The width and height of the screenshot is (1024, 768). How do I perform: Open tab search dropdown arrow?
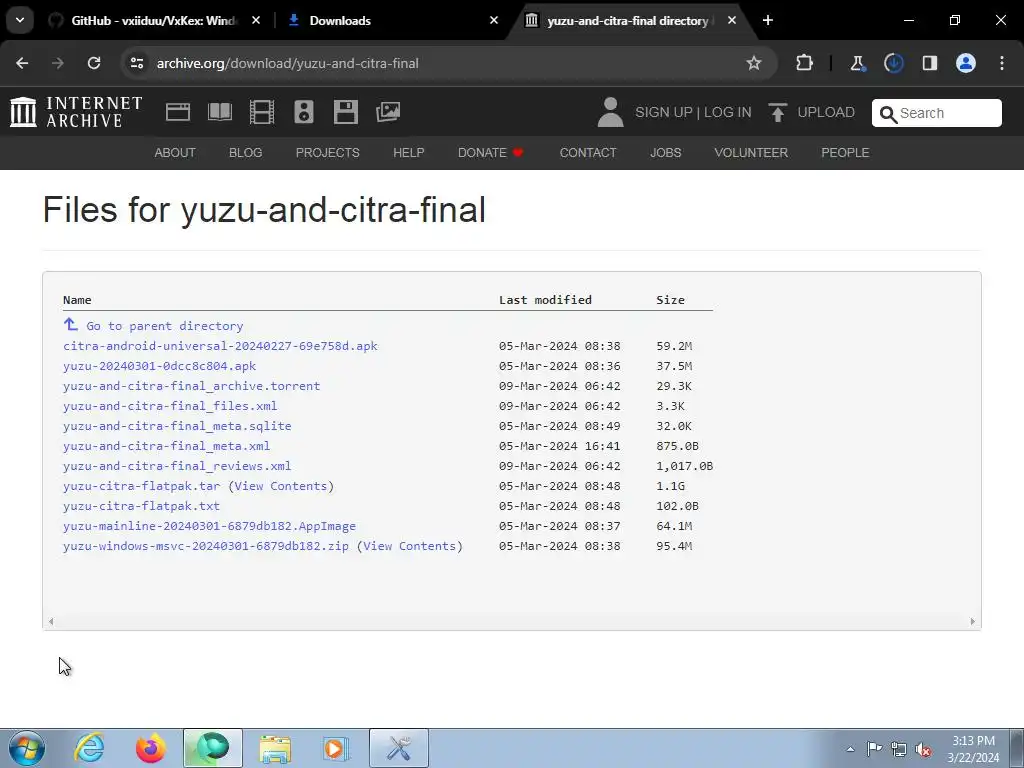click(20, 20)
